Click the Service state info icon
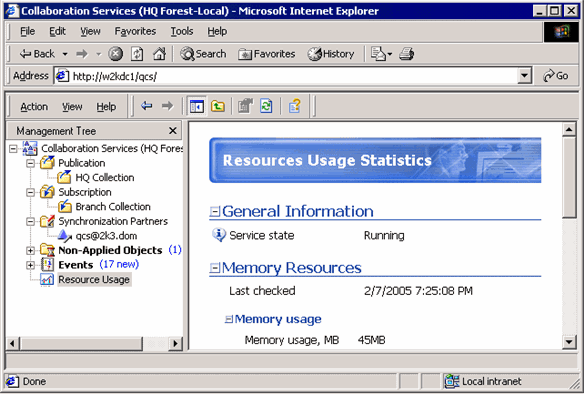This screenshot has height=394, width=584. [x=219, y=235]
